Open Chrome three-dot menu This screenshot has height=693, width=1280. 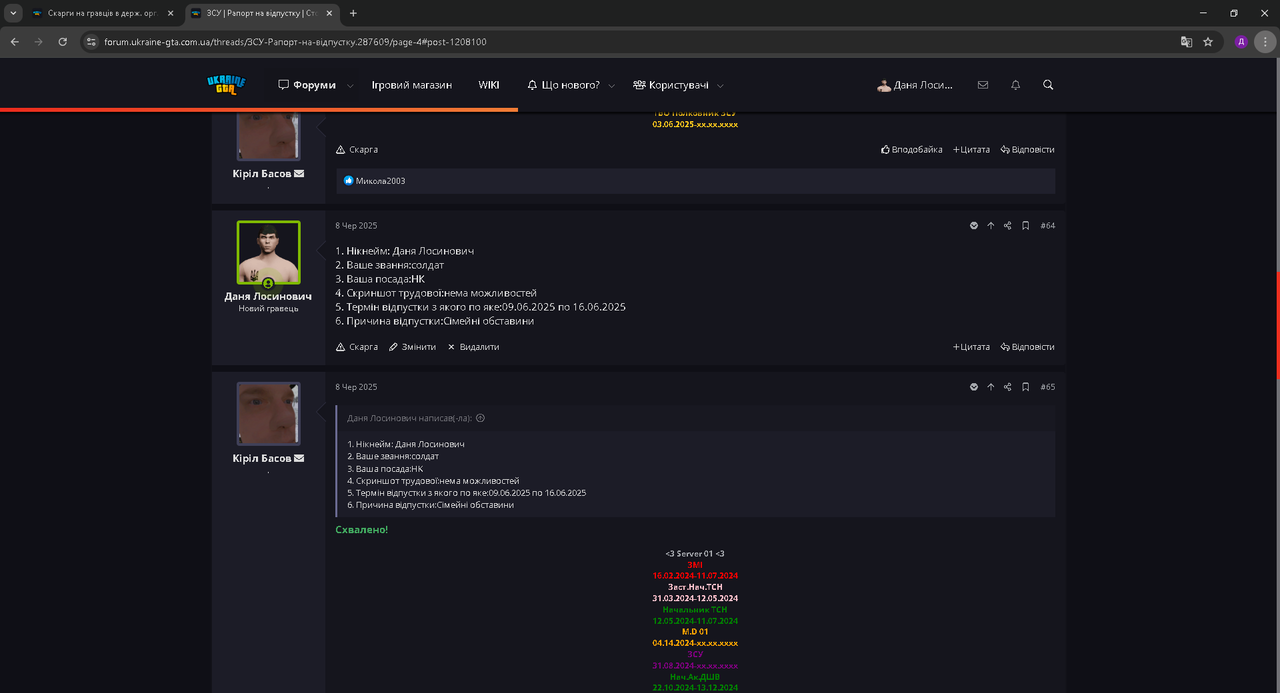pyautogui.click(x=1264, y=42)
